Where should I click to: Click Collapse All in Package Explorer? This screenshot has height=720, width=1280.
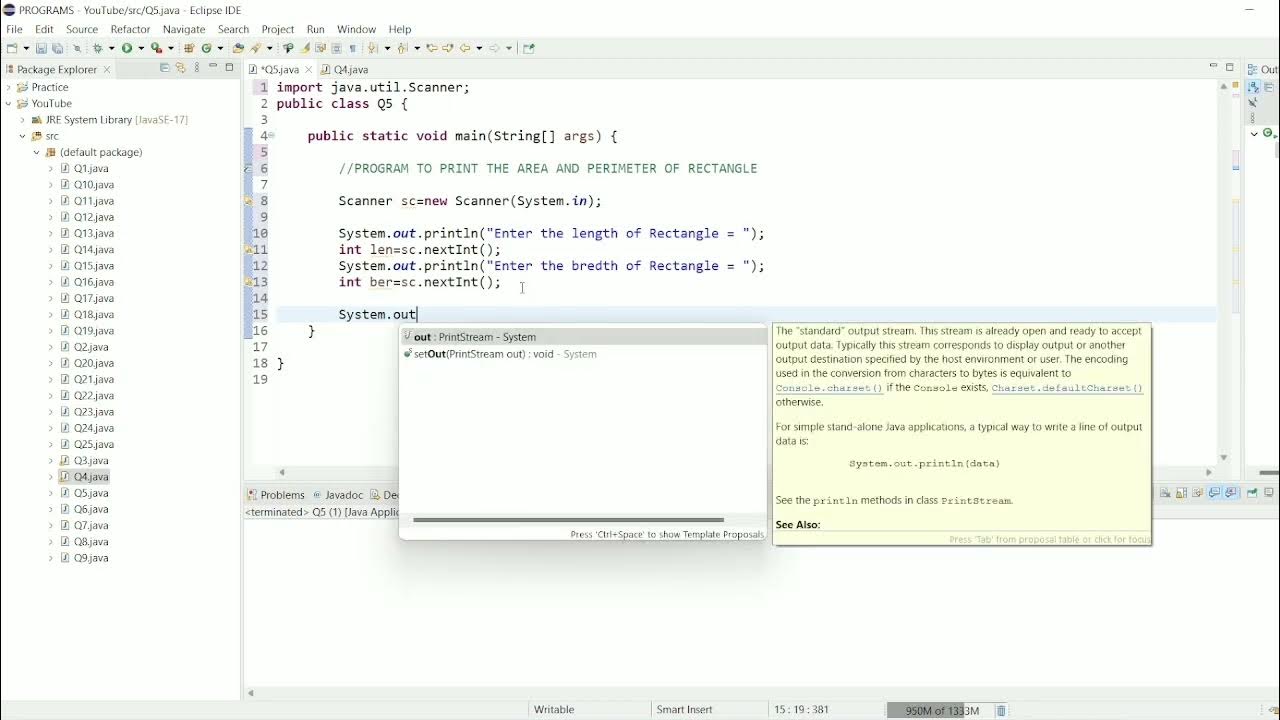pyautogui.click(x=165, y=68)
